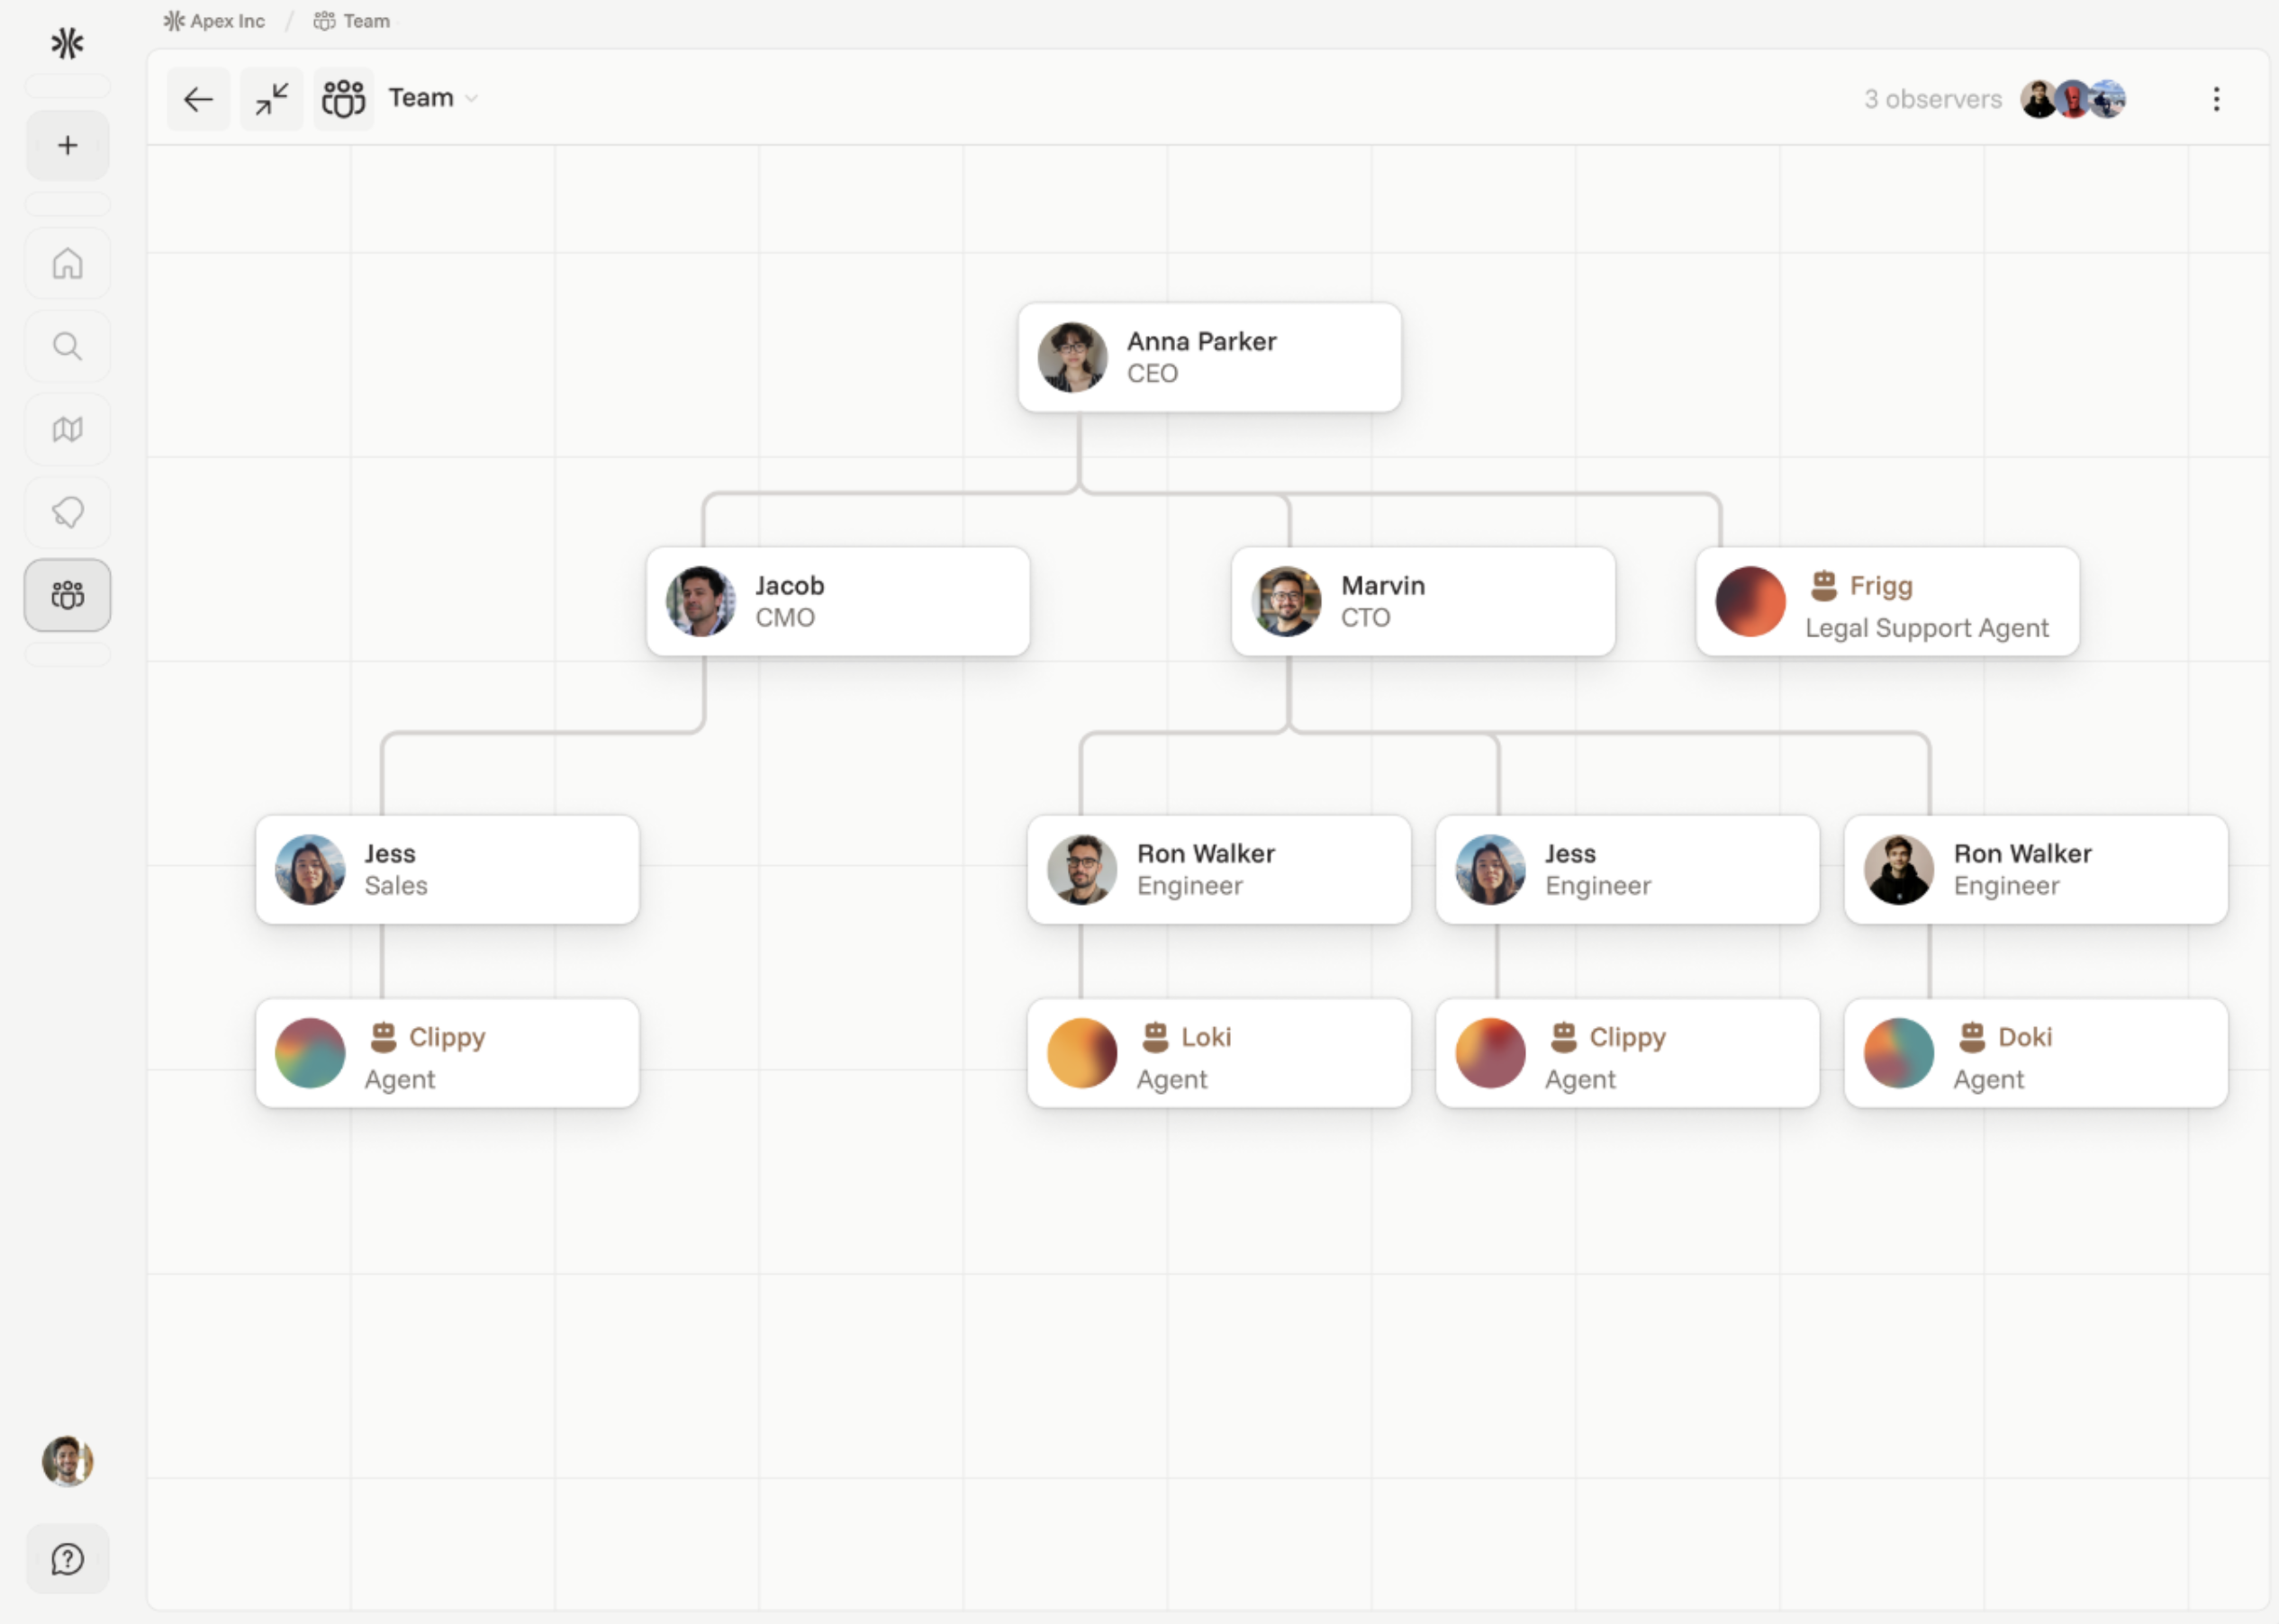Create something new with the plus icon
The image size is (2279, 1624).
coord(67,145)
